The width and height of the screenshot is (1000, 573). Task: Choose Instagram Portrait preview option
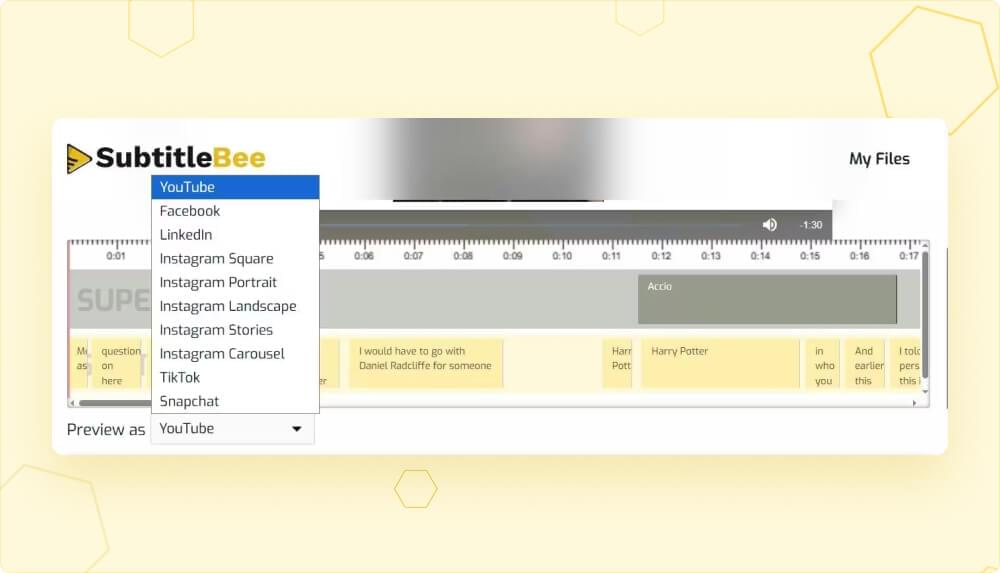tap(235, 283)
